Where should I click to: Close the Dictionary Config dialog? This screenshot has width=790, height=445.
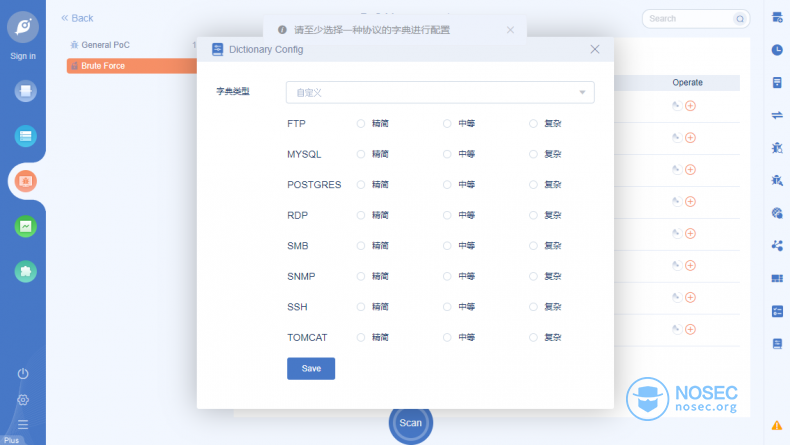pos(595,49)
